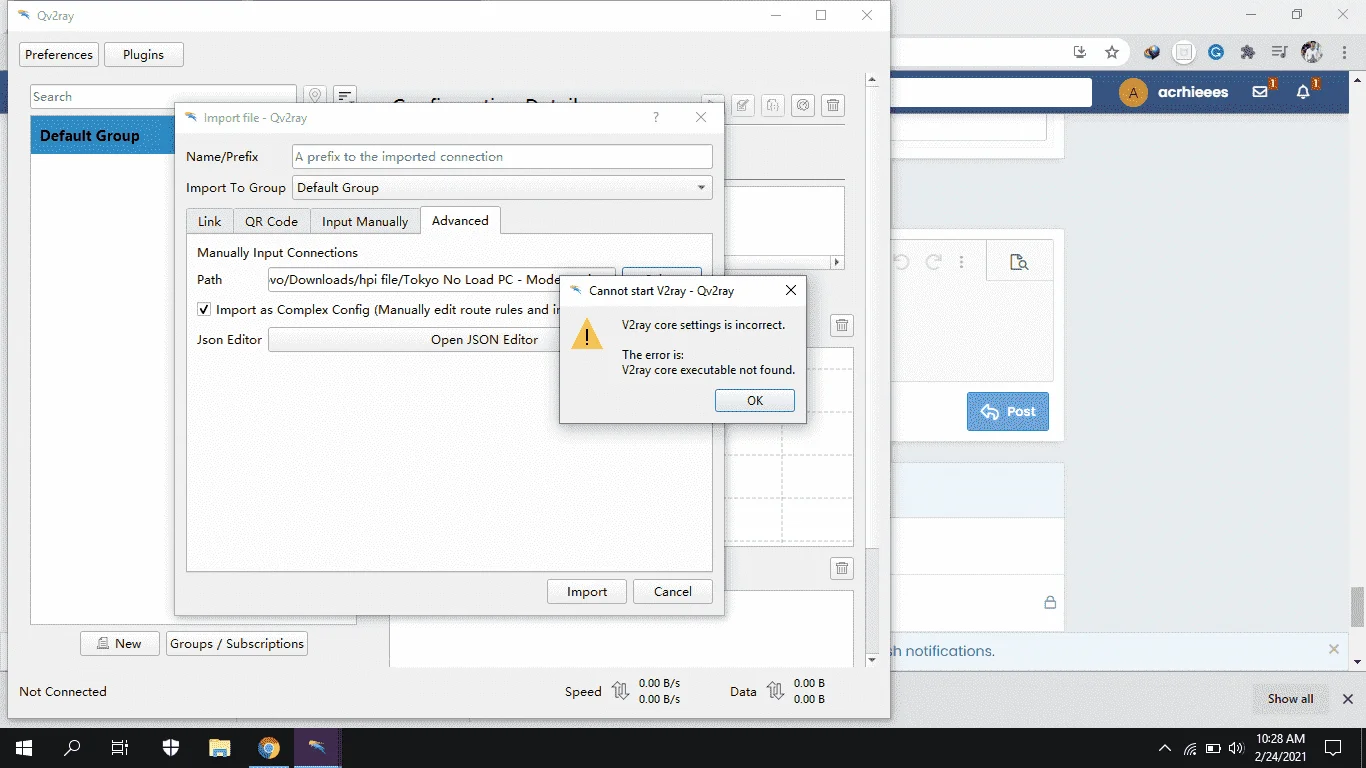Close the Chrome downloads bar
The image size is (1366, 768).
click(1347, 699)
